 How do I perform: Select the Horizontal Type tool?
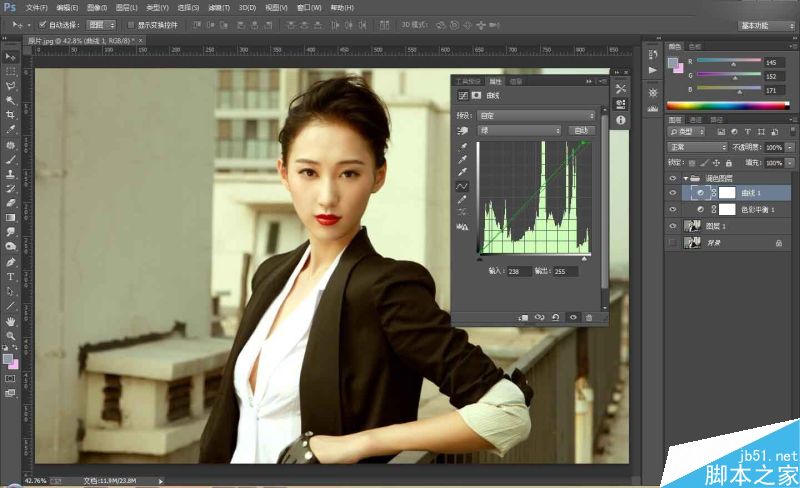[x=10, y=277]
